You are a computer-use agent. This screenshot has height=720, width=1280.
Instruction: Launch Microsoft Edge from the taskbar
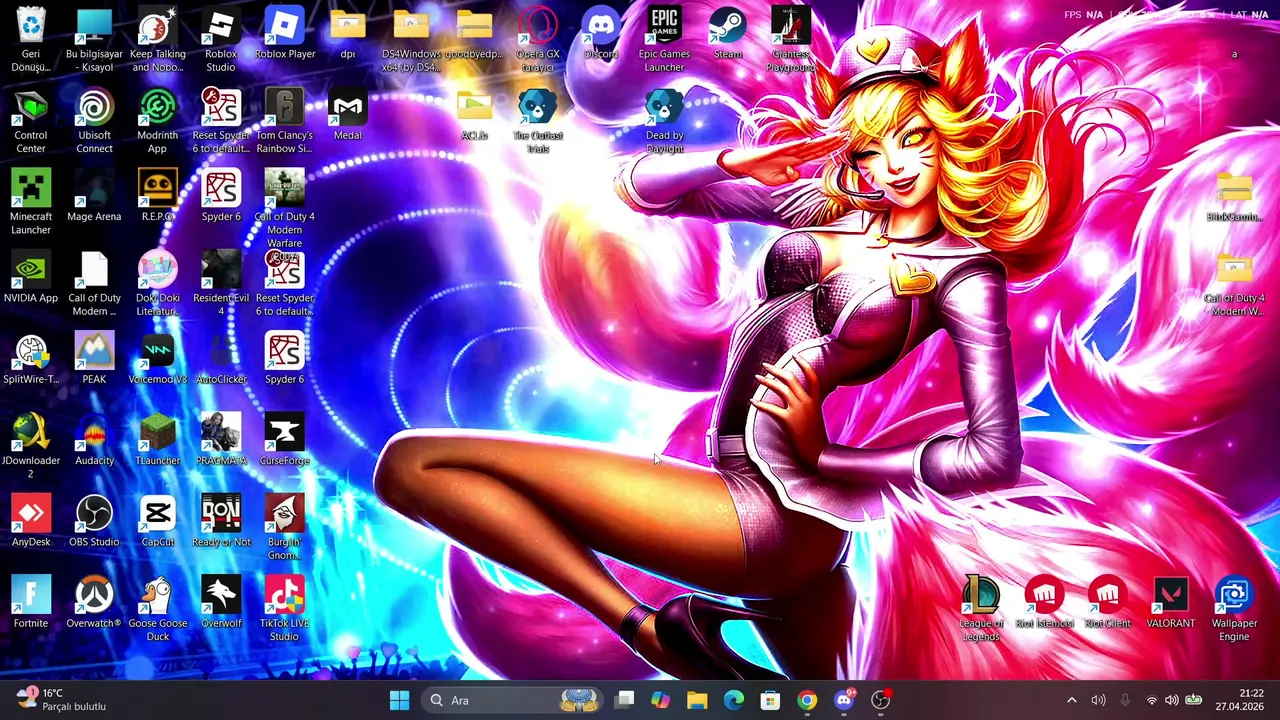point(734,700)
